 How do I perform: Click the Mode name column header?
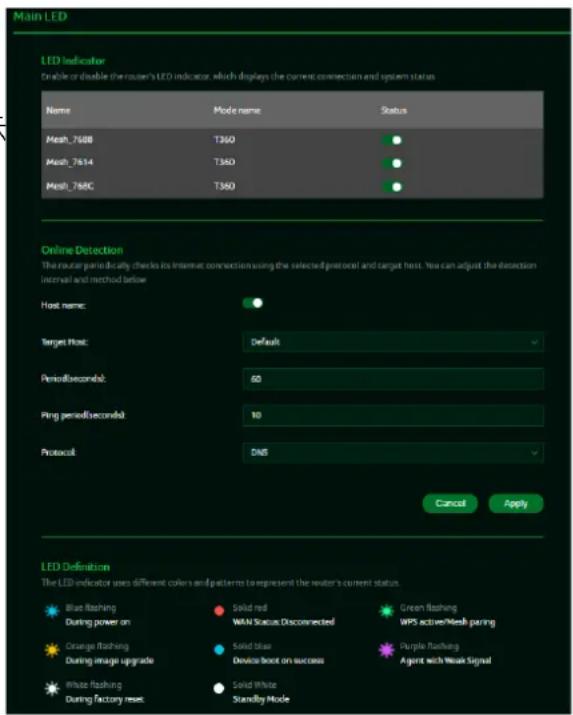click(x=237, y=110)
